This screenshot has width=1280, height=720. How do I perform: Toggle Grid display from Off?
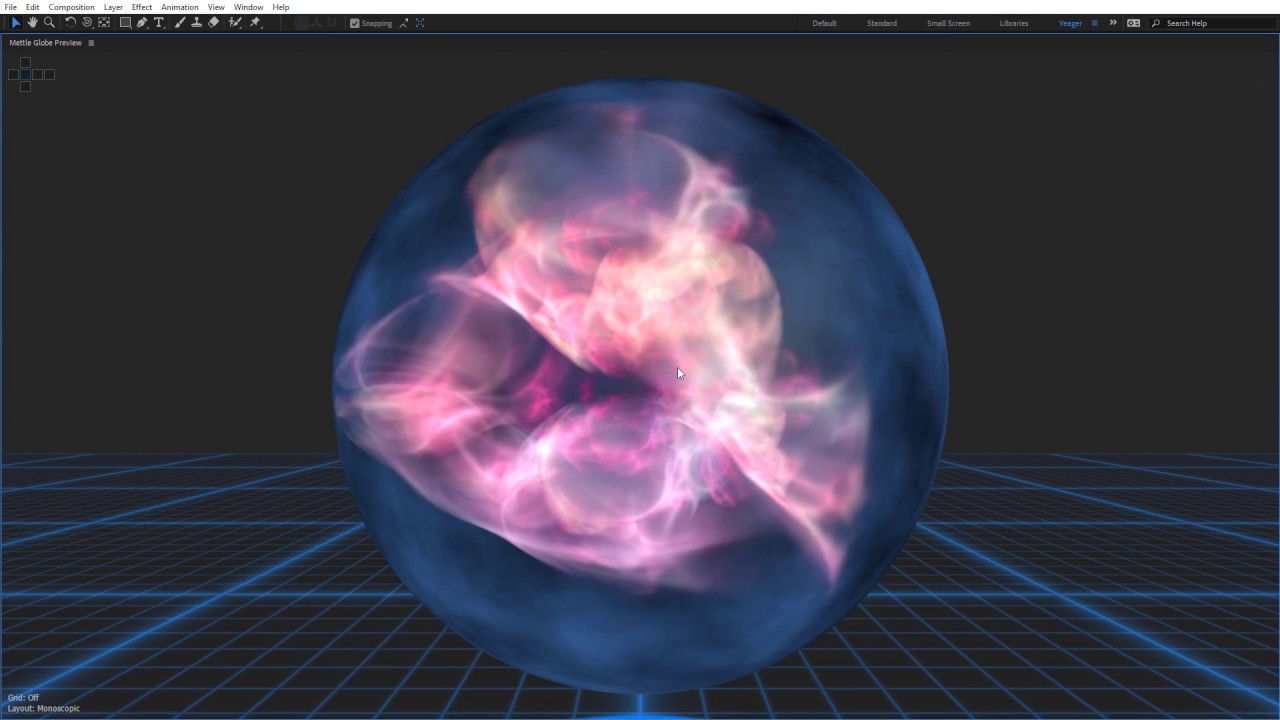(25, 697)
